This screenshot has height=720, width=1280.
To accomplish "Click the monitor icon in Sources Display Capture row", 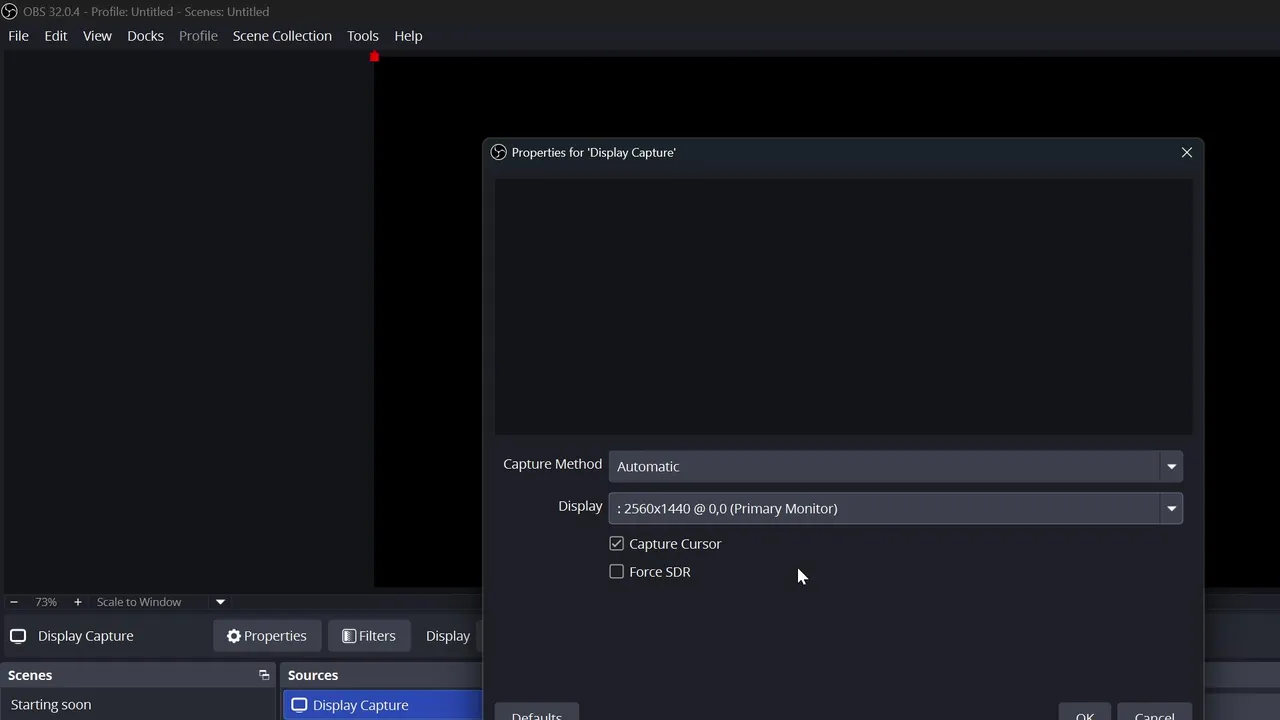I will point(299,705).
